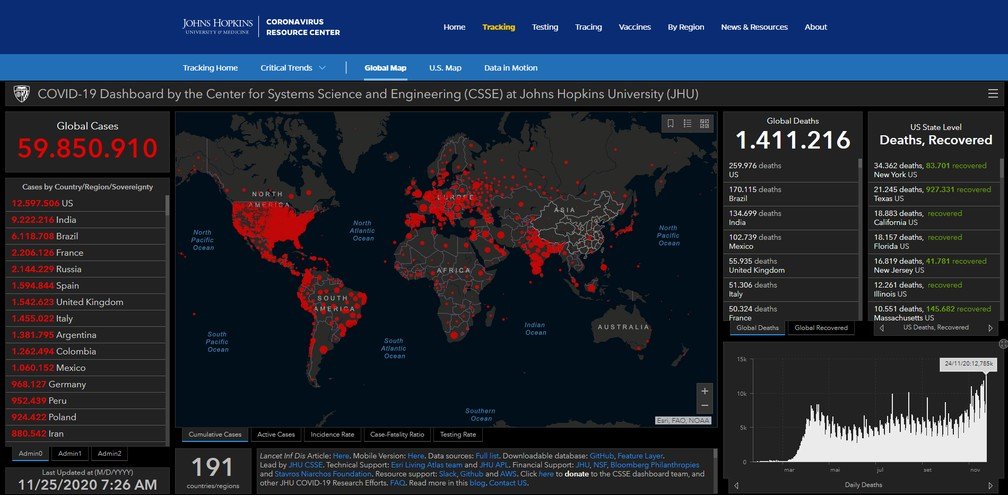Screen dimensions: 1008x495
Task: Go to Tracking Home
Action: click(210, 68)
